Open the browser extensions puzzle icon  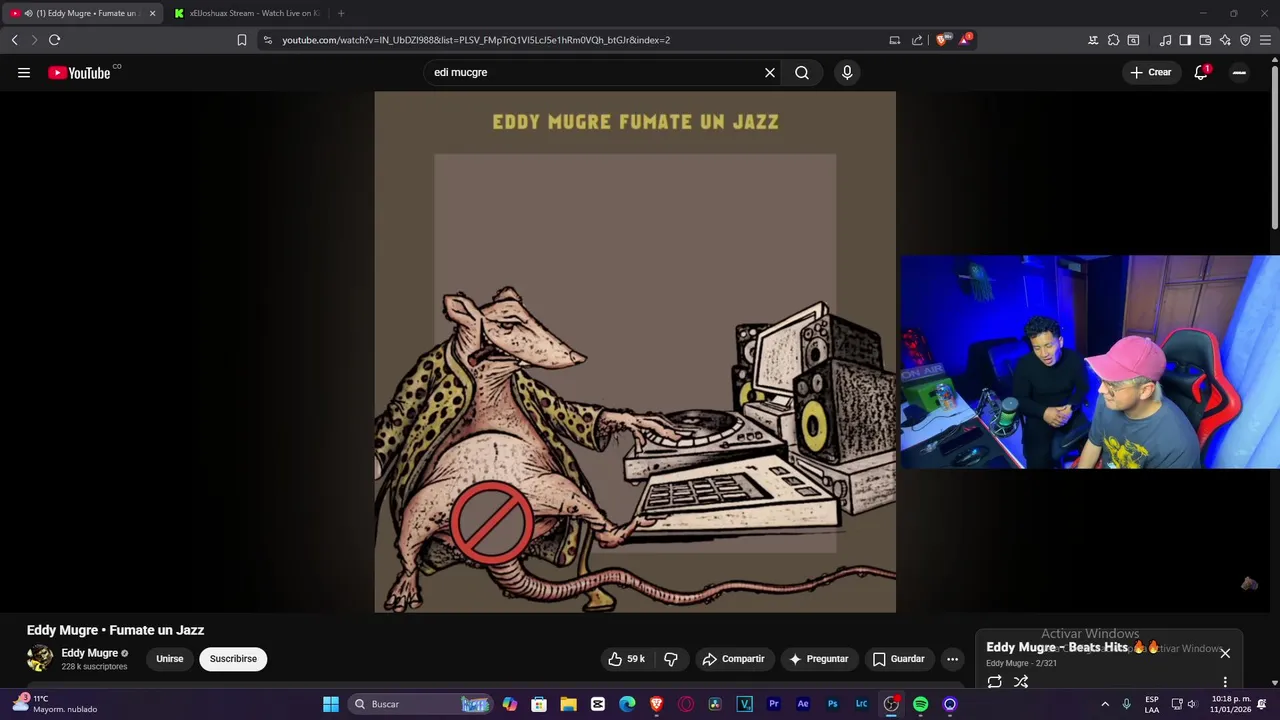(1113, 40)
